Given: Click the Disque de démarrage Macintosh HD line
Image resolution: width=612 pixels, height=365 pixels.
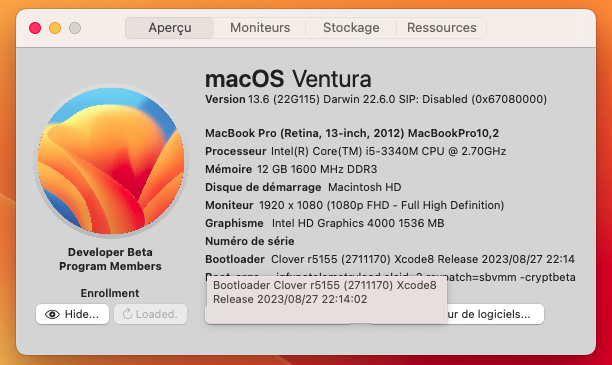Looking at the screenshot, I should tap(303, 187).
